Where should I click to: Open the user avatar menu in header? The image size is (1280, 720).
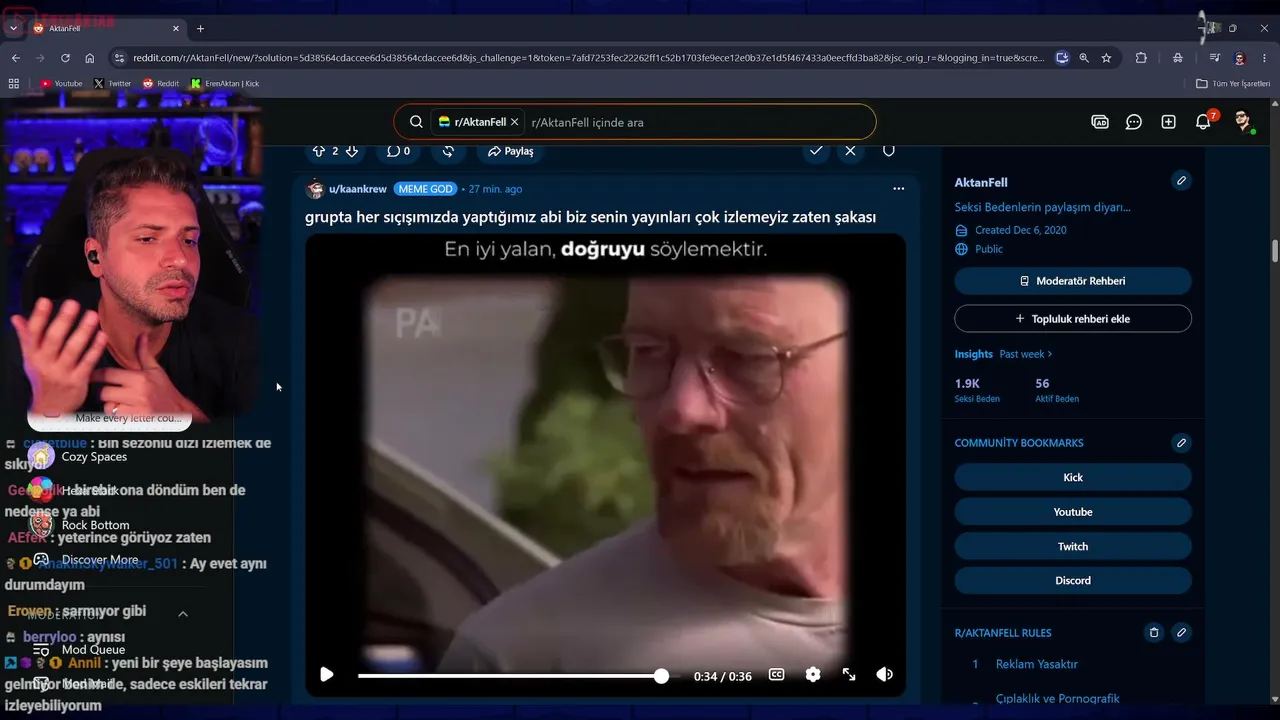click(1242, 122)
